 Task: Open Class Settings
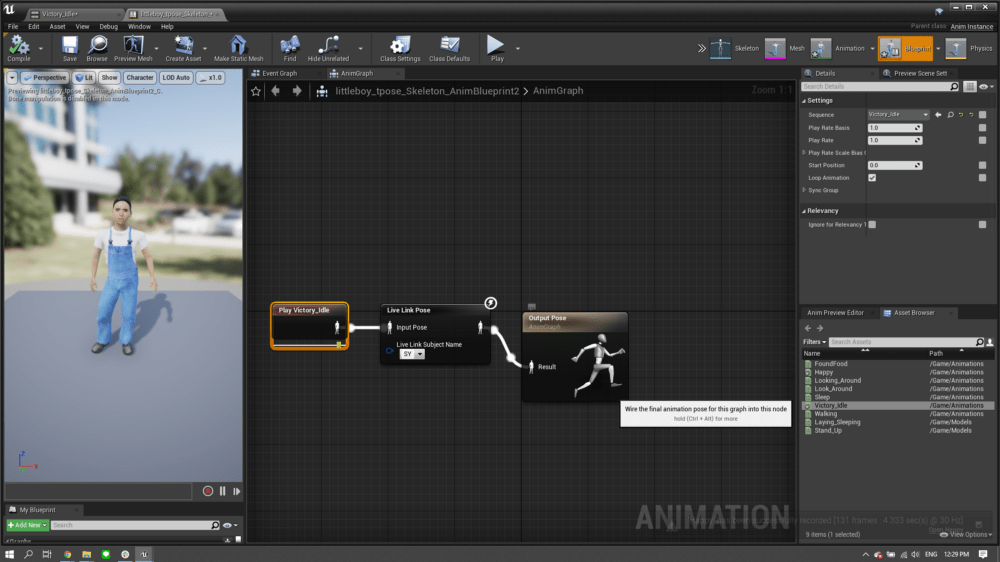tap(400, 48)
